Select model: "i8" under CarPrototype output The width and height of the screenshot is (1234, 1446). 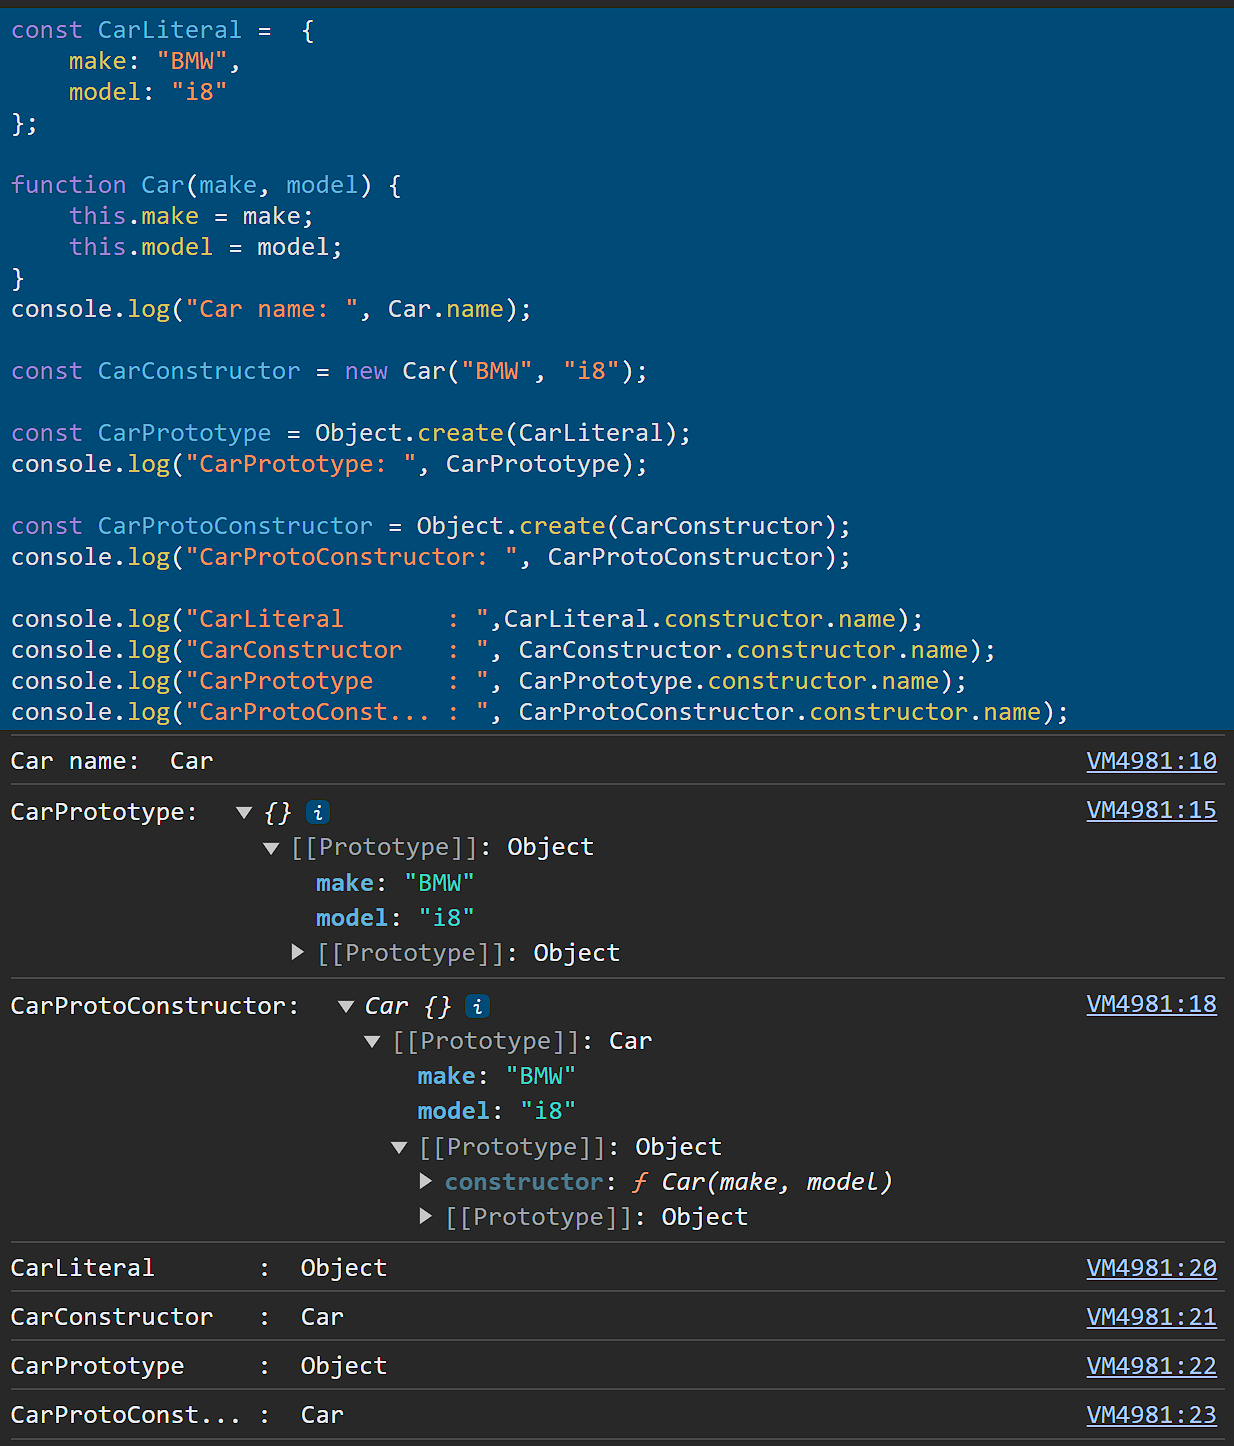coord(395,918)
